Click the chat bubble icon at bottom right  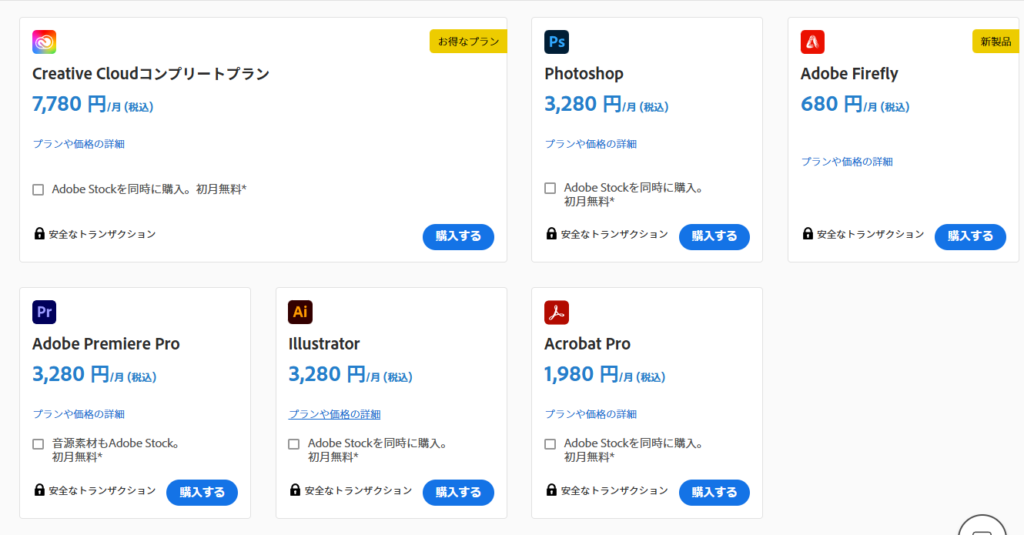(981, 527)
